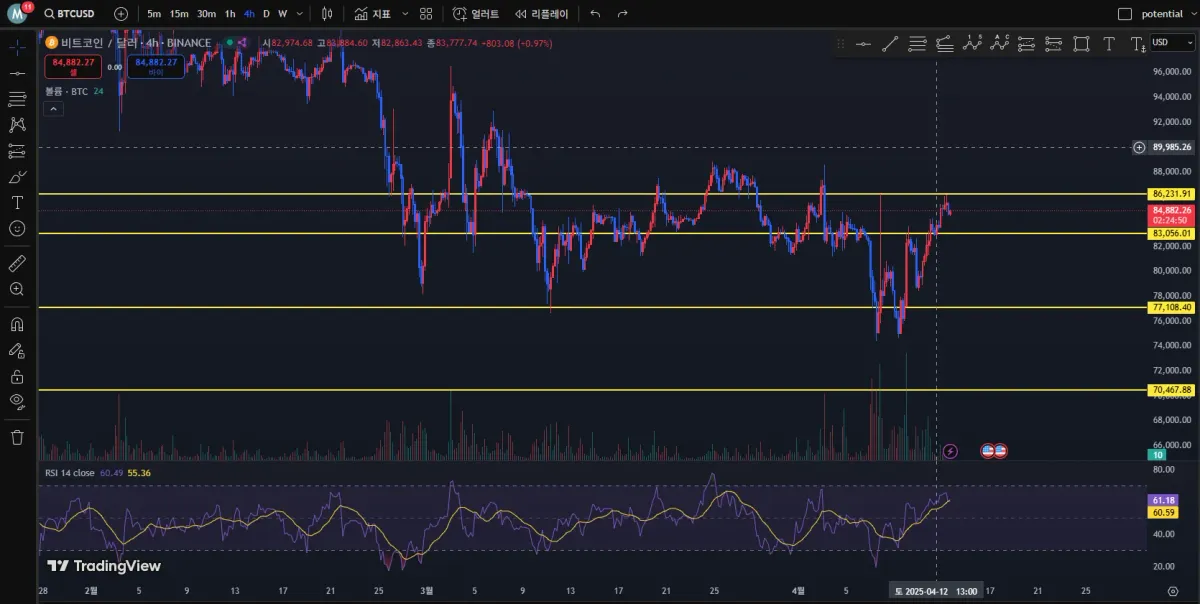1200x604 pixels.
Task: Open forecasting and position tools in left sidebar
Action: tap(16, 151)
